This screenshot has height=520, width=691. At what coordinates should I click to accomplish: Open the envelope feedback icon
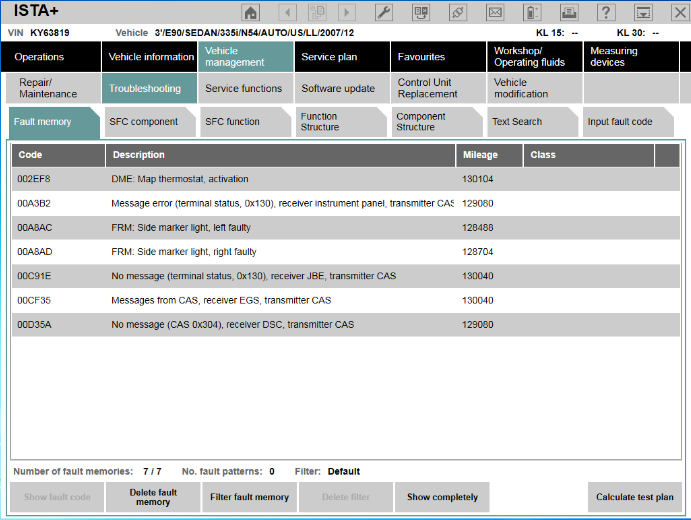[495, 12]
